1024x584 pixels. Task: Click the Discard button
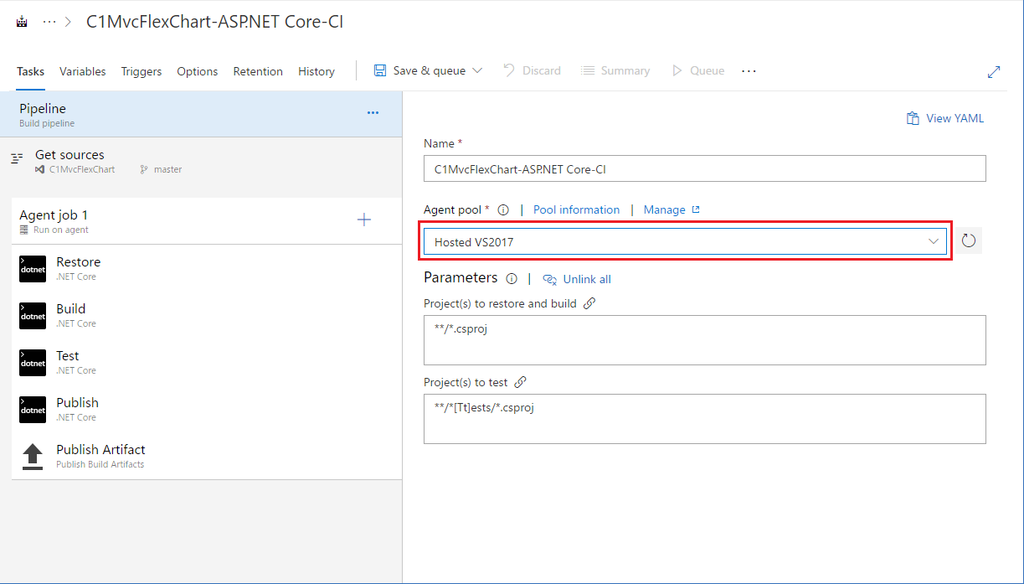532,71
